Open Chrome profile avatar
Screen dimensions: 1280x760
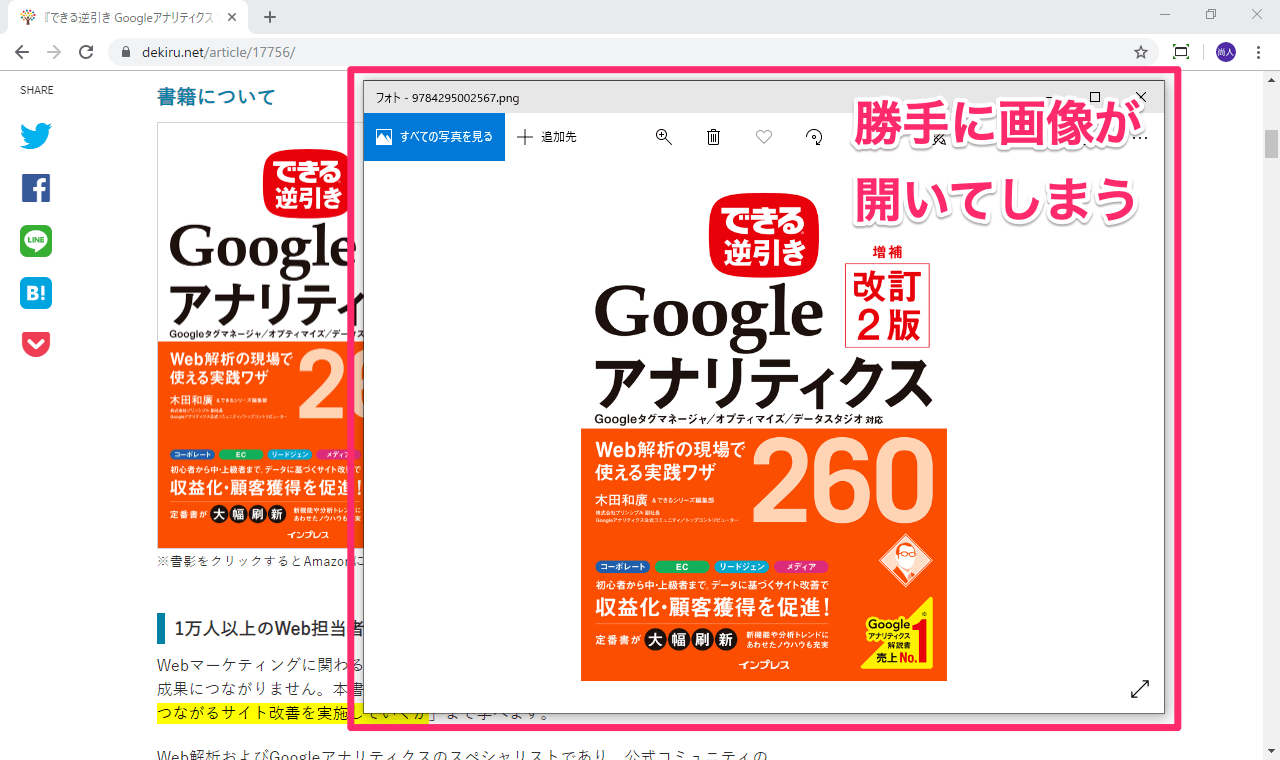pos(1226,52)
